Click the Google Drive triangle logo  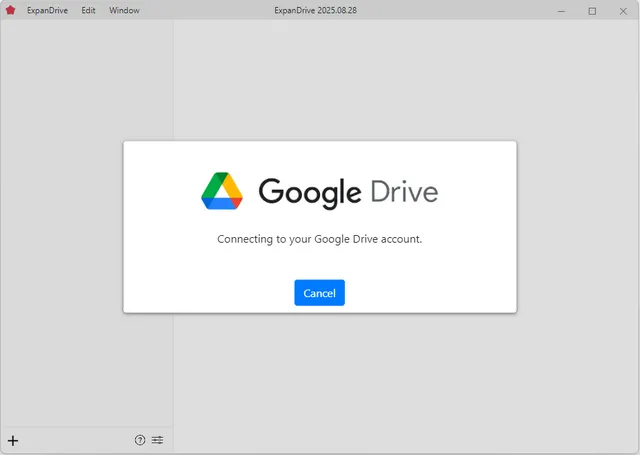coord(222,191)
